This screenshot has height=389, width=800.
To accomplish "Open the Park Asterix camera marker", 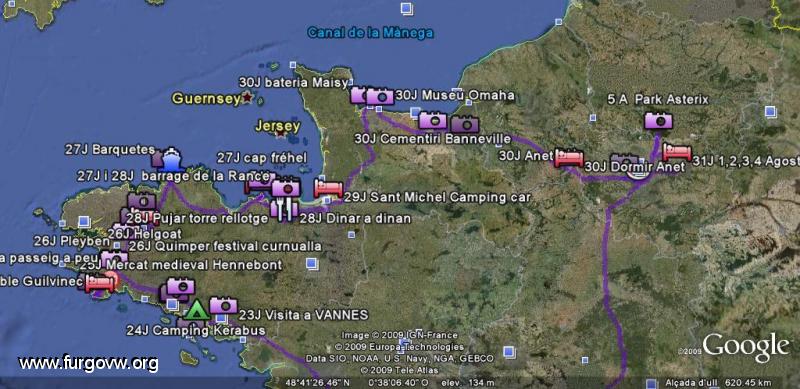I will pyautogui.click(x=658, y=120).
